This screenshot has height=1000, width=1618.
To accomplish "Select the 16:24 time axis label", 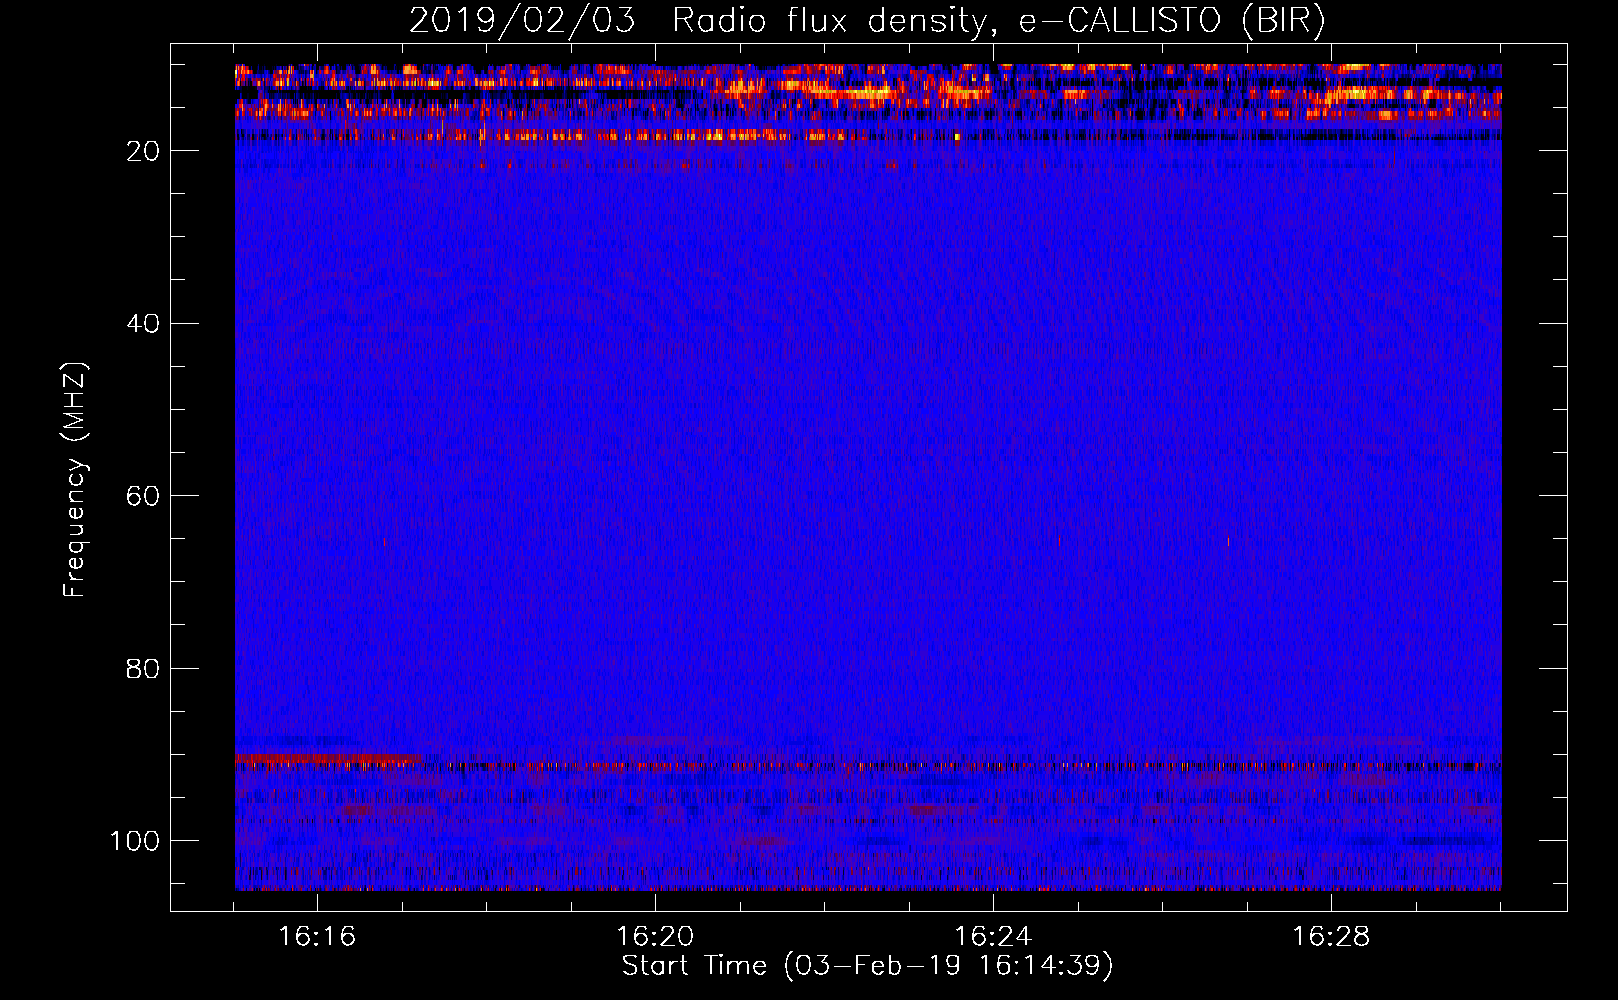I will click(993, 937).
